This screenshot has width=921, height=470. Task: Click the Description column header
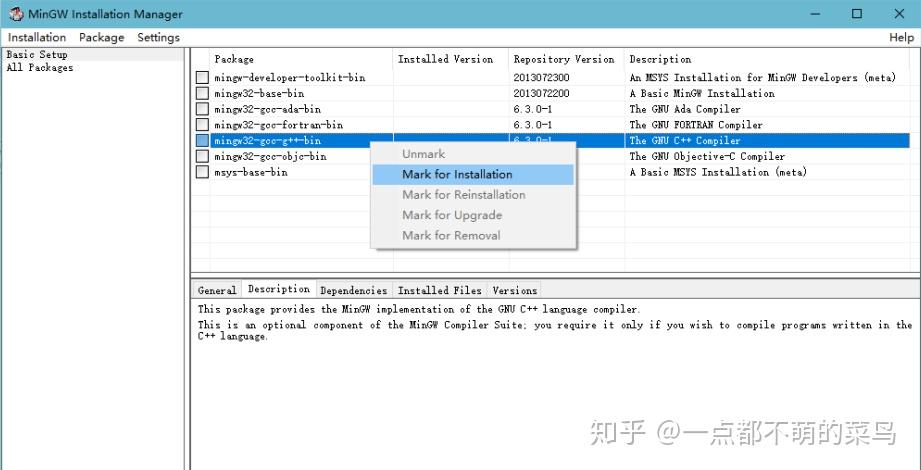(x=767, y=59)
